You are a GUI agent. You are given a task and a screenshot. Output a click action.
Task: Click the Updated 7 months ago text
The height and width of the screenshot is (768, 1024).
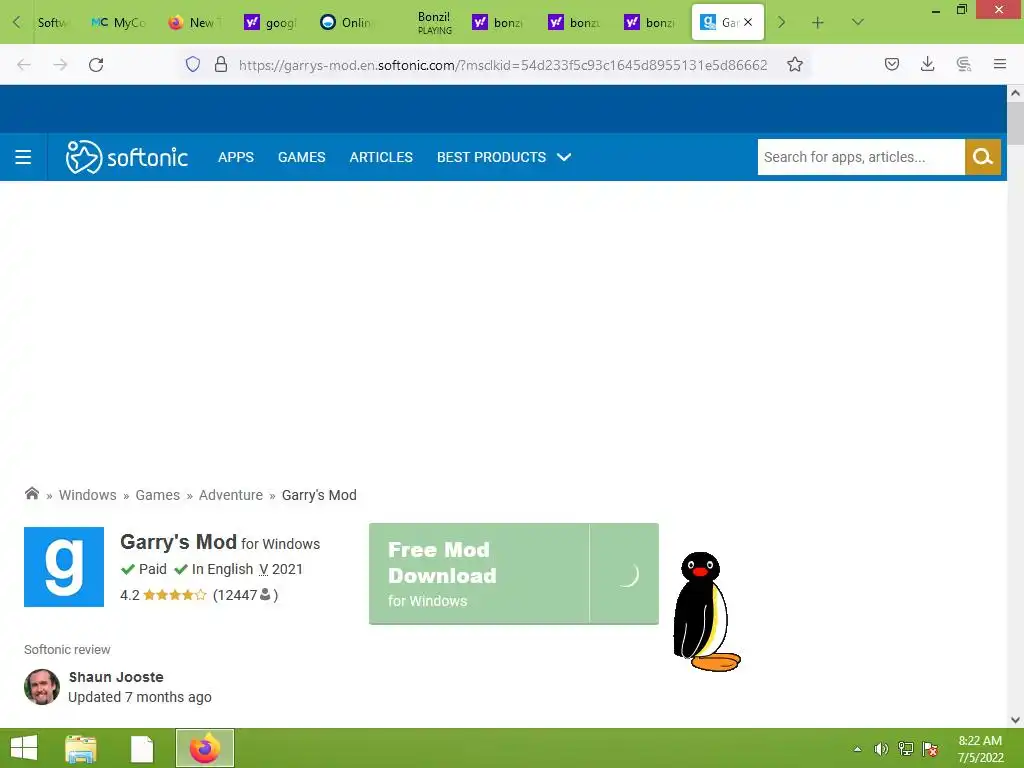140,697
